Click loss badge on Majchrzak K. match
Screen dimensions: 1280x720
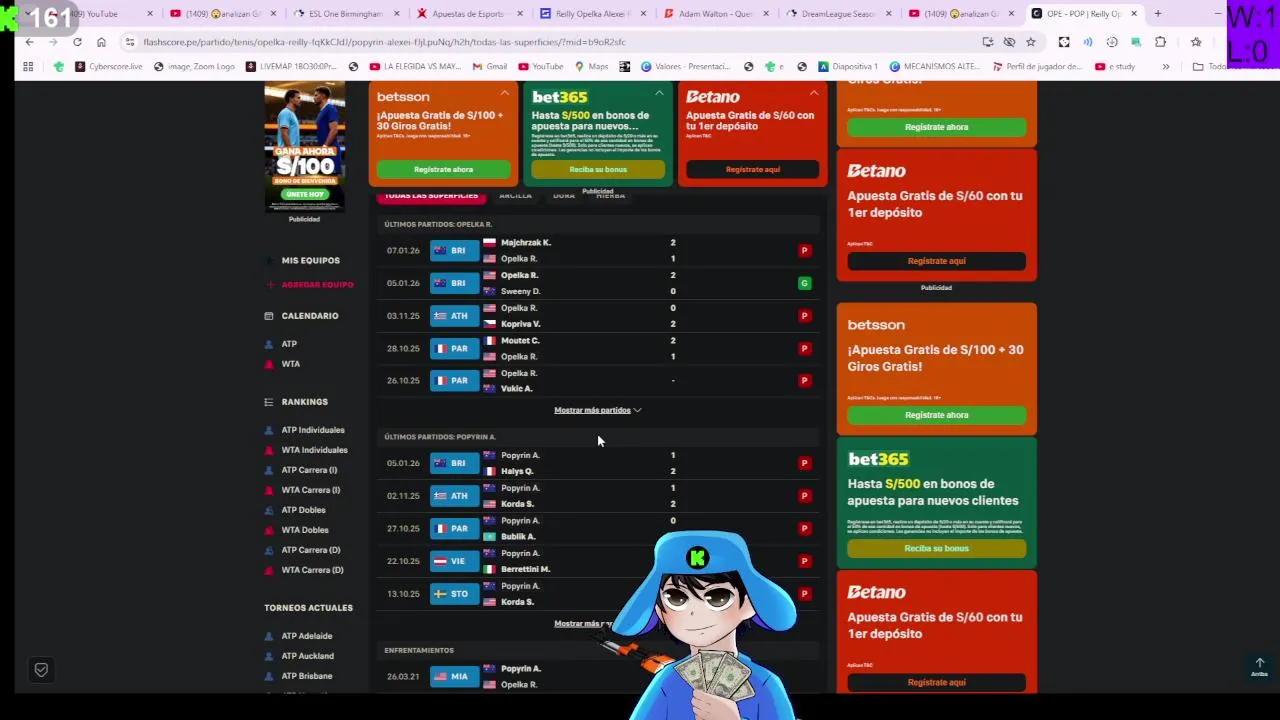tap(804, 251)
